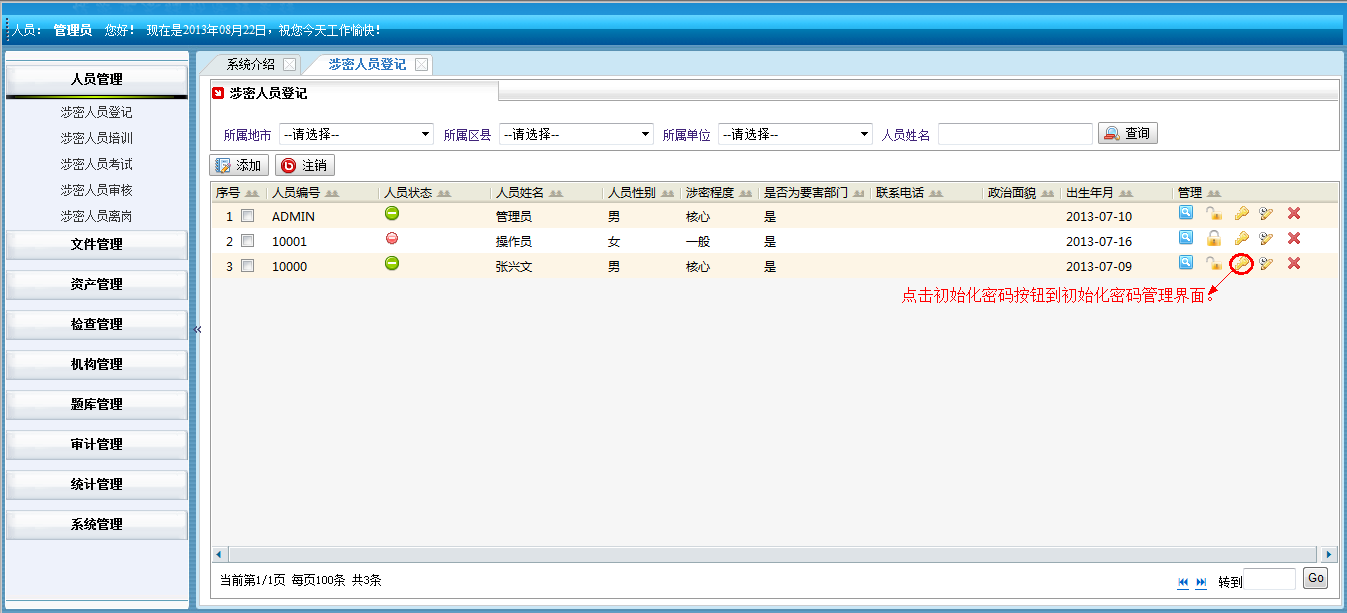This screenshot has height=613, width=1347.
Task: Select 涉密人员登记 tab
Action: (x=367, y=64)
